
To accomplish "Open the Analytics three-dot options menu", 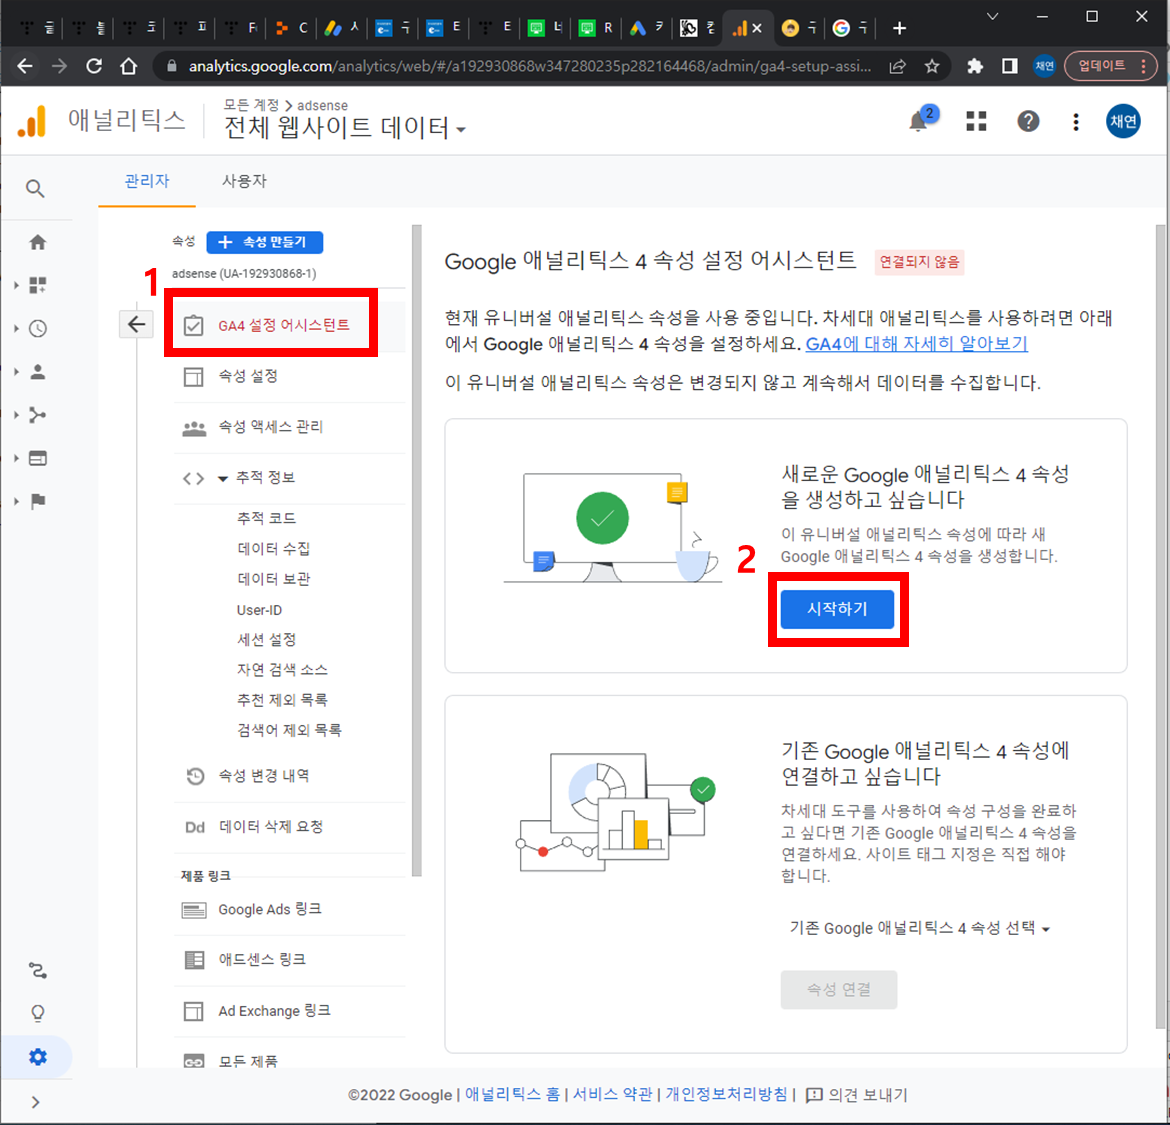I will point(1075,122).
